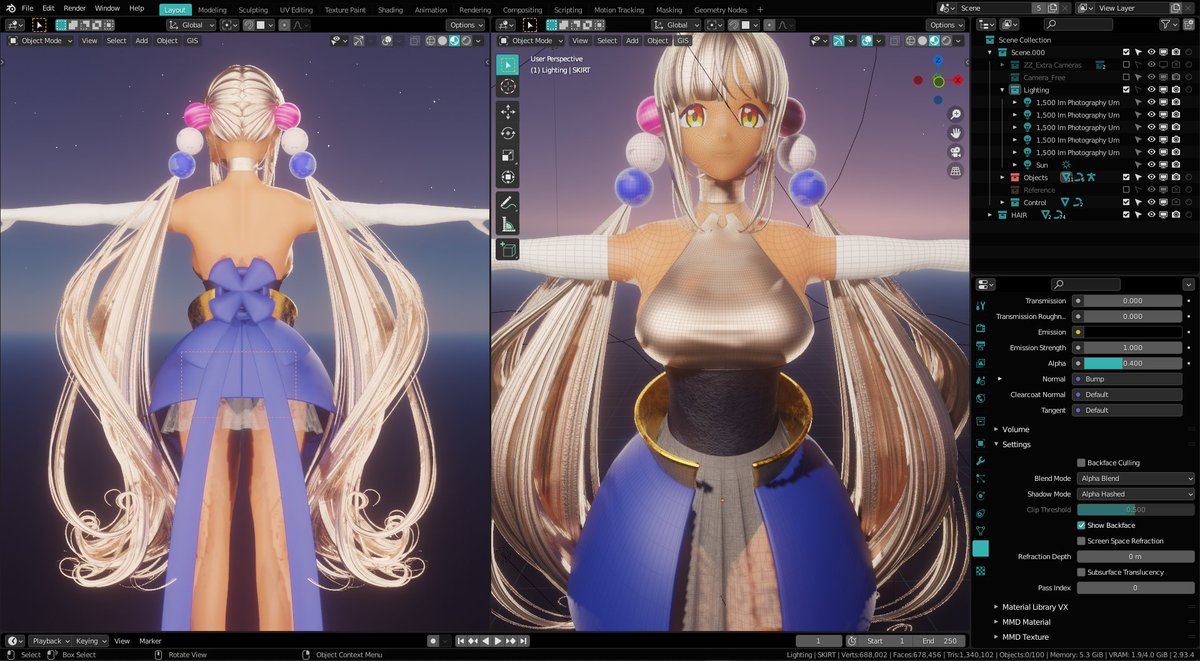Open Options in left viewport header
Viewport: 1200px width, 661px height.
[465, 25]
